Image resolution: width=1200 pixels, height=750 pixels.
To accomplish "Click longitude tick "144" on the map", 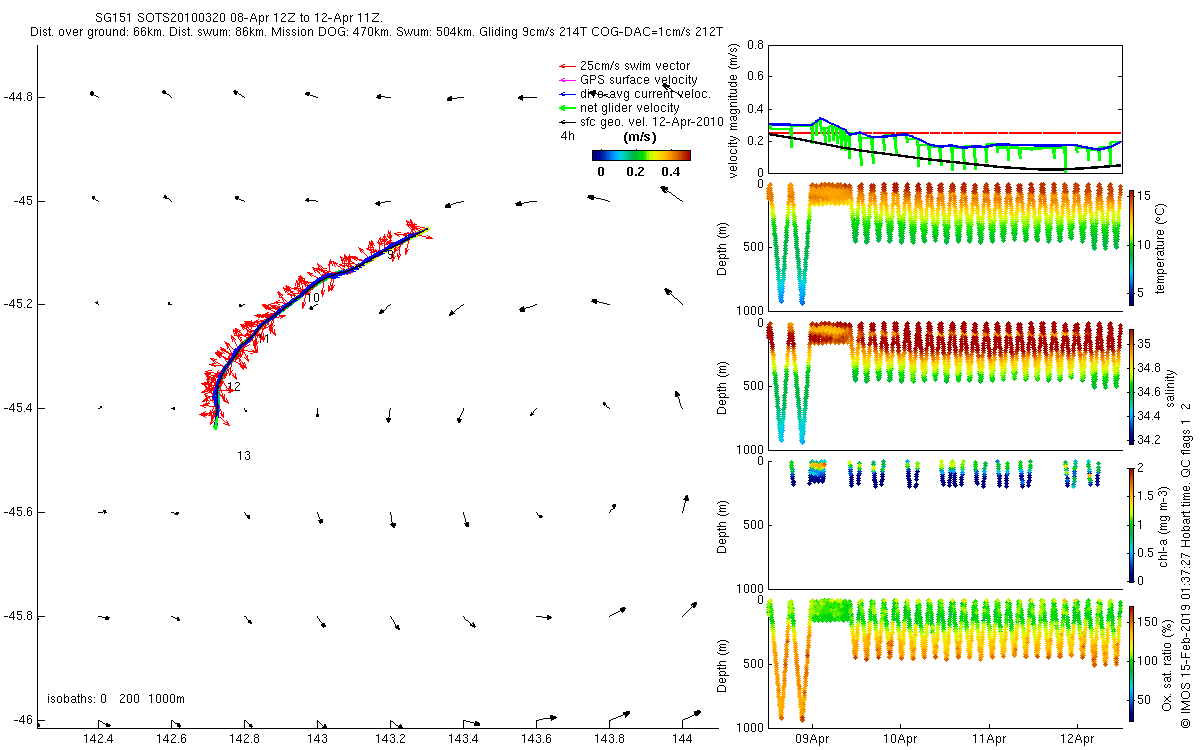I will [x=683, y=739].
